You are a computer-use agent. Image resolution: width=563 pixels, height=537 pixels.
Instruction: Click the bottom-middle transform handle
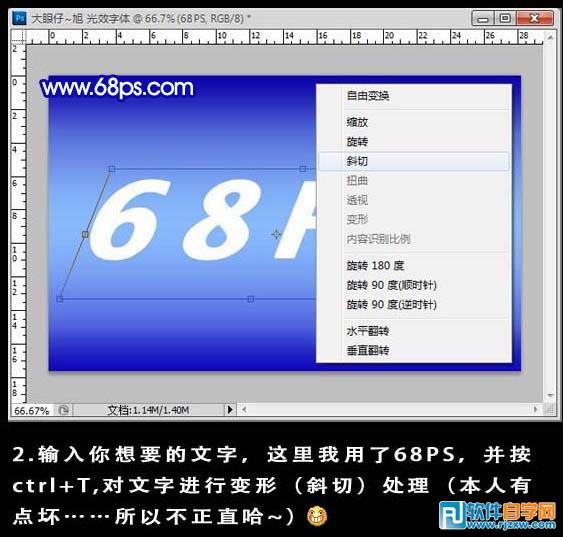click(251, 299)
